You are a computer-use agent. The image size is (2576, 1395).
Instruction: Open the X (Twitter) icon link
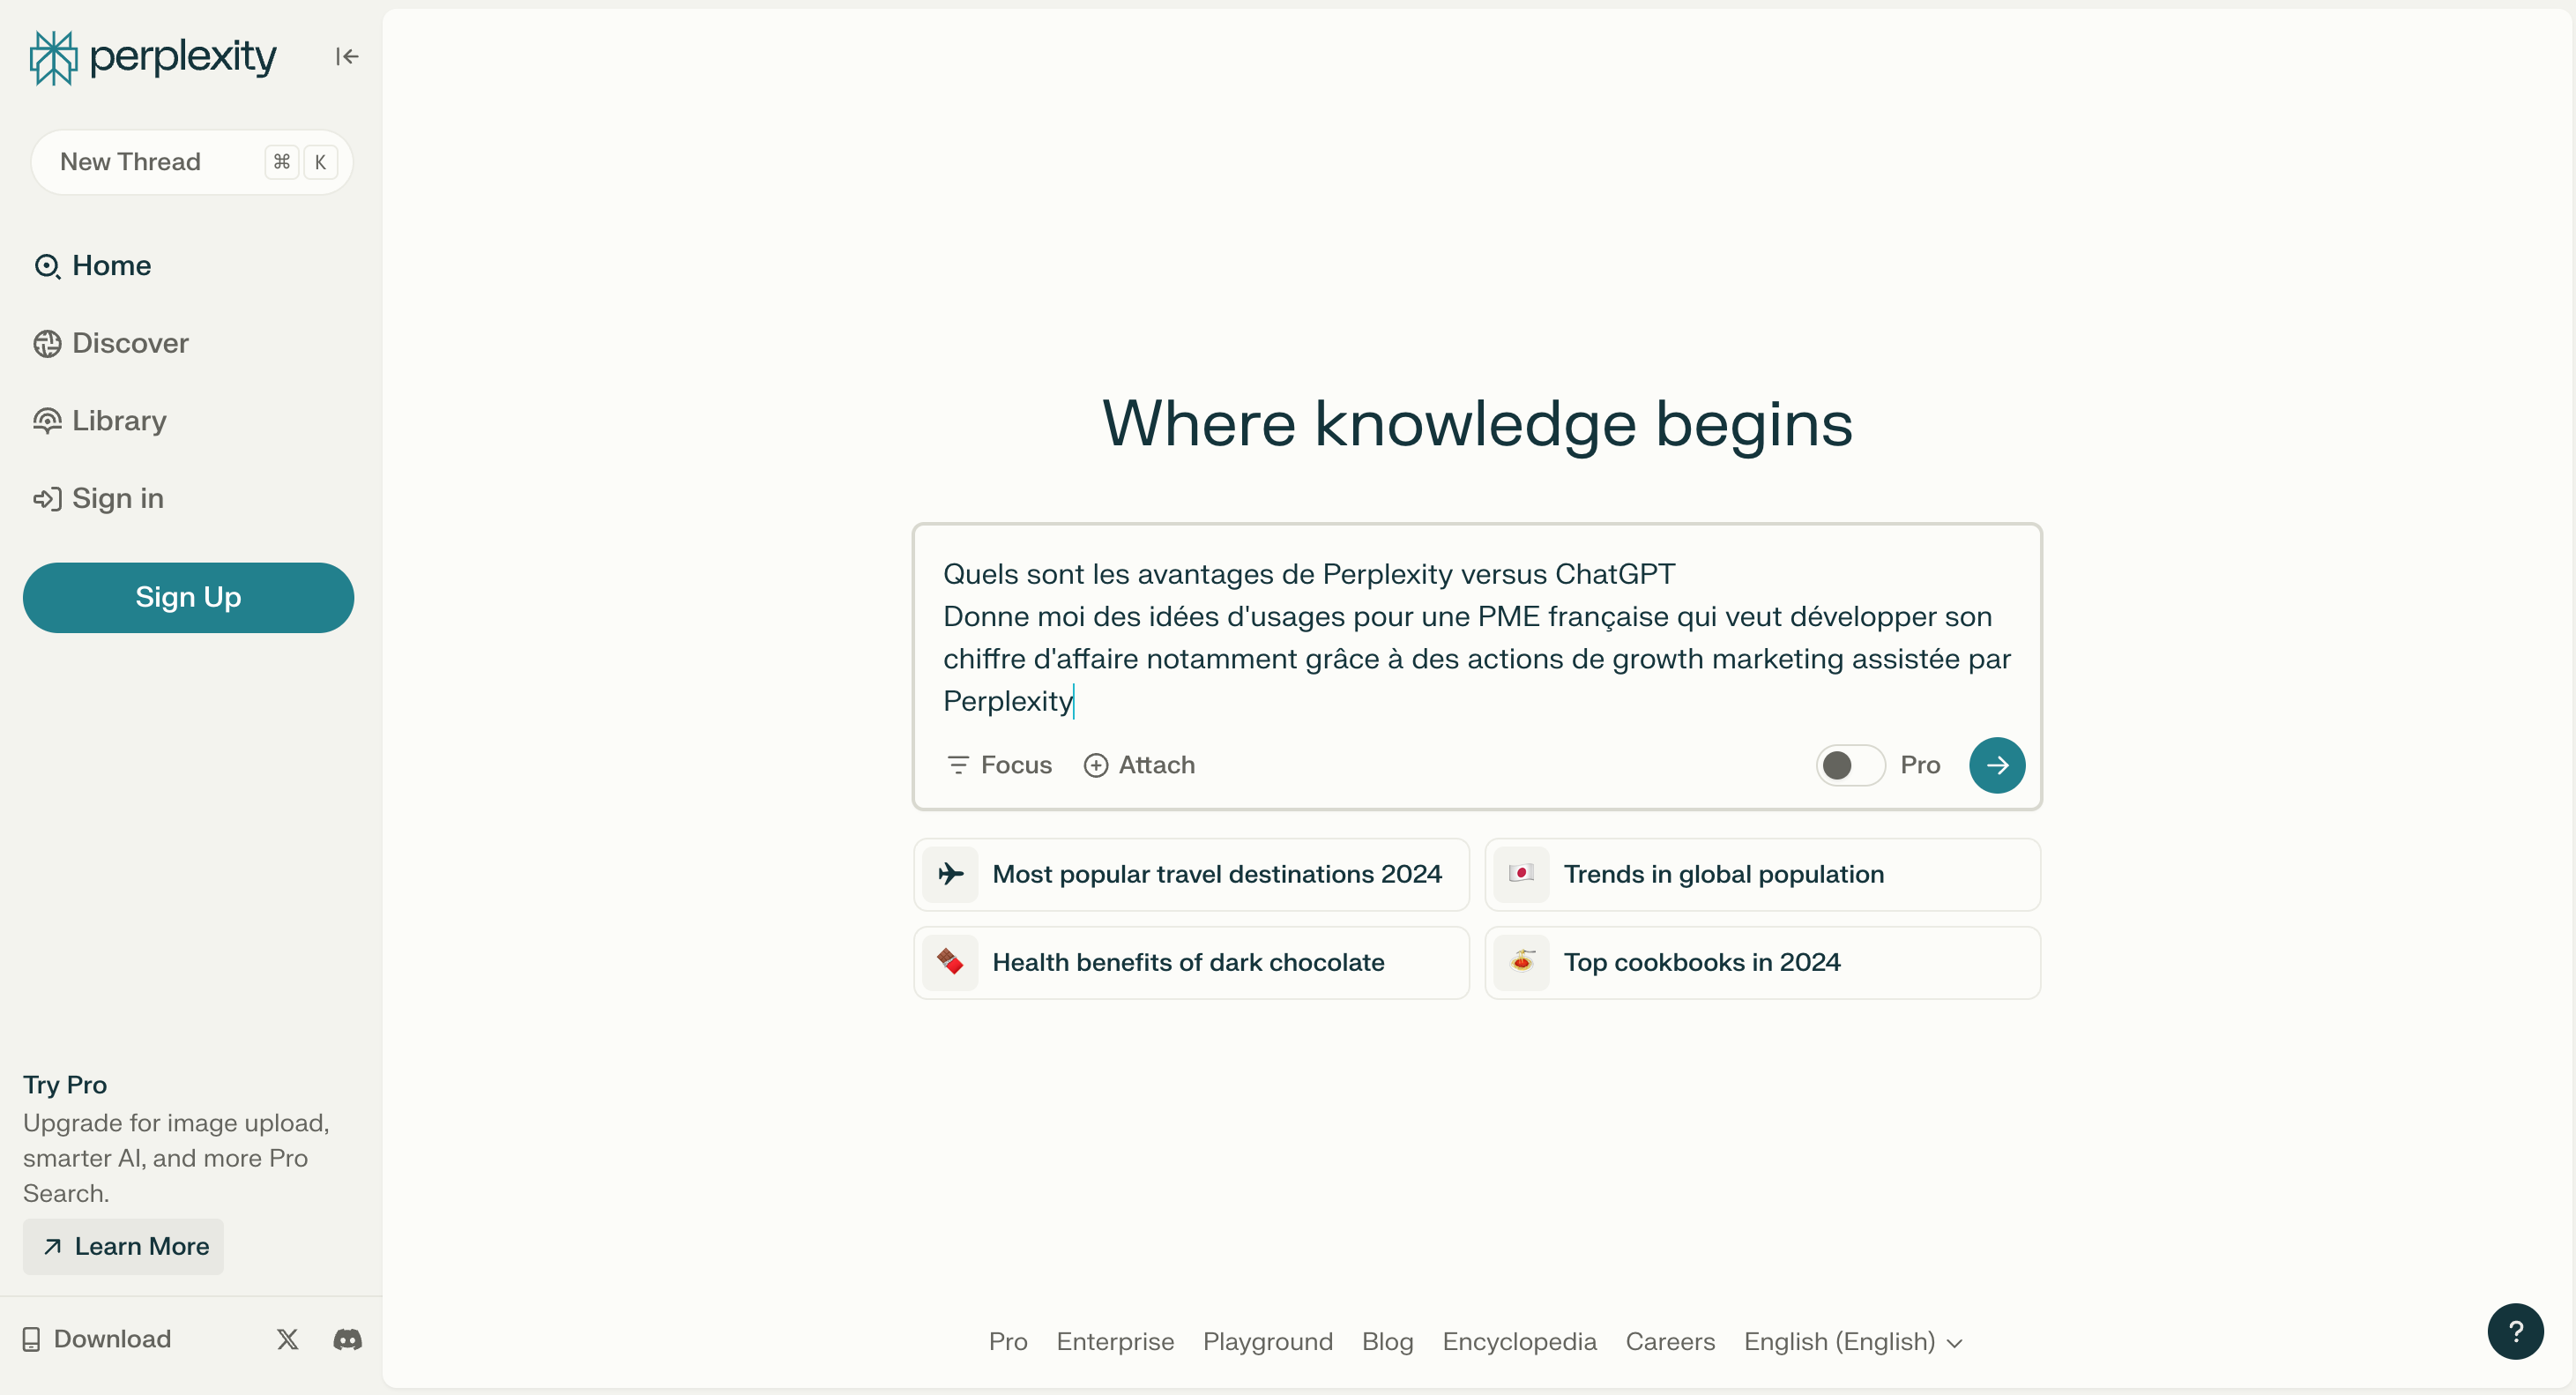tap(288, 1339)
